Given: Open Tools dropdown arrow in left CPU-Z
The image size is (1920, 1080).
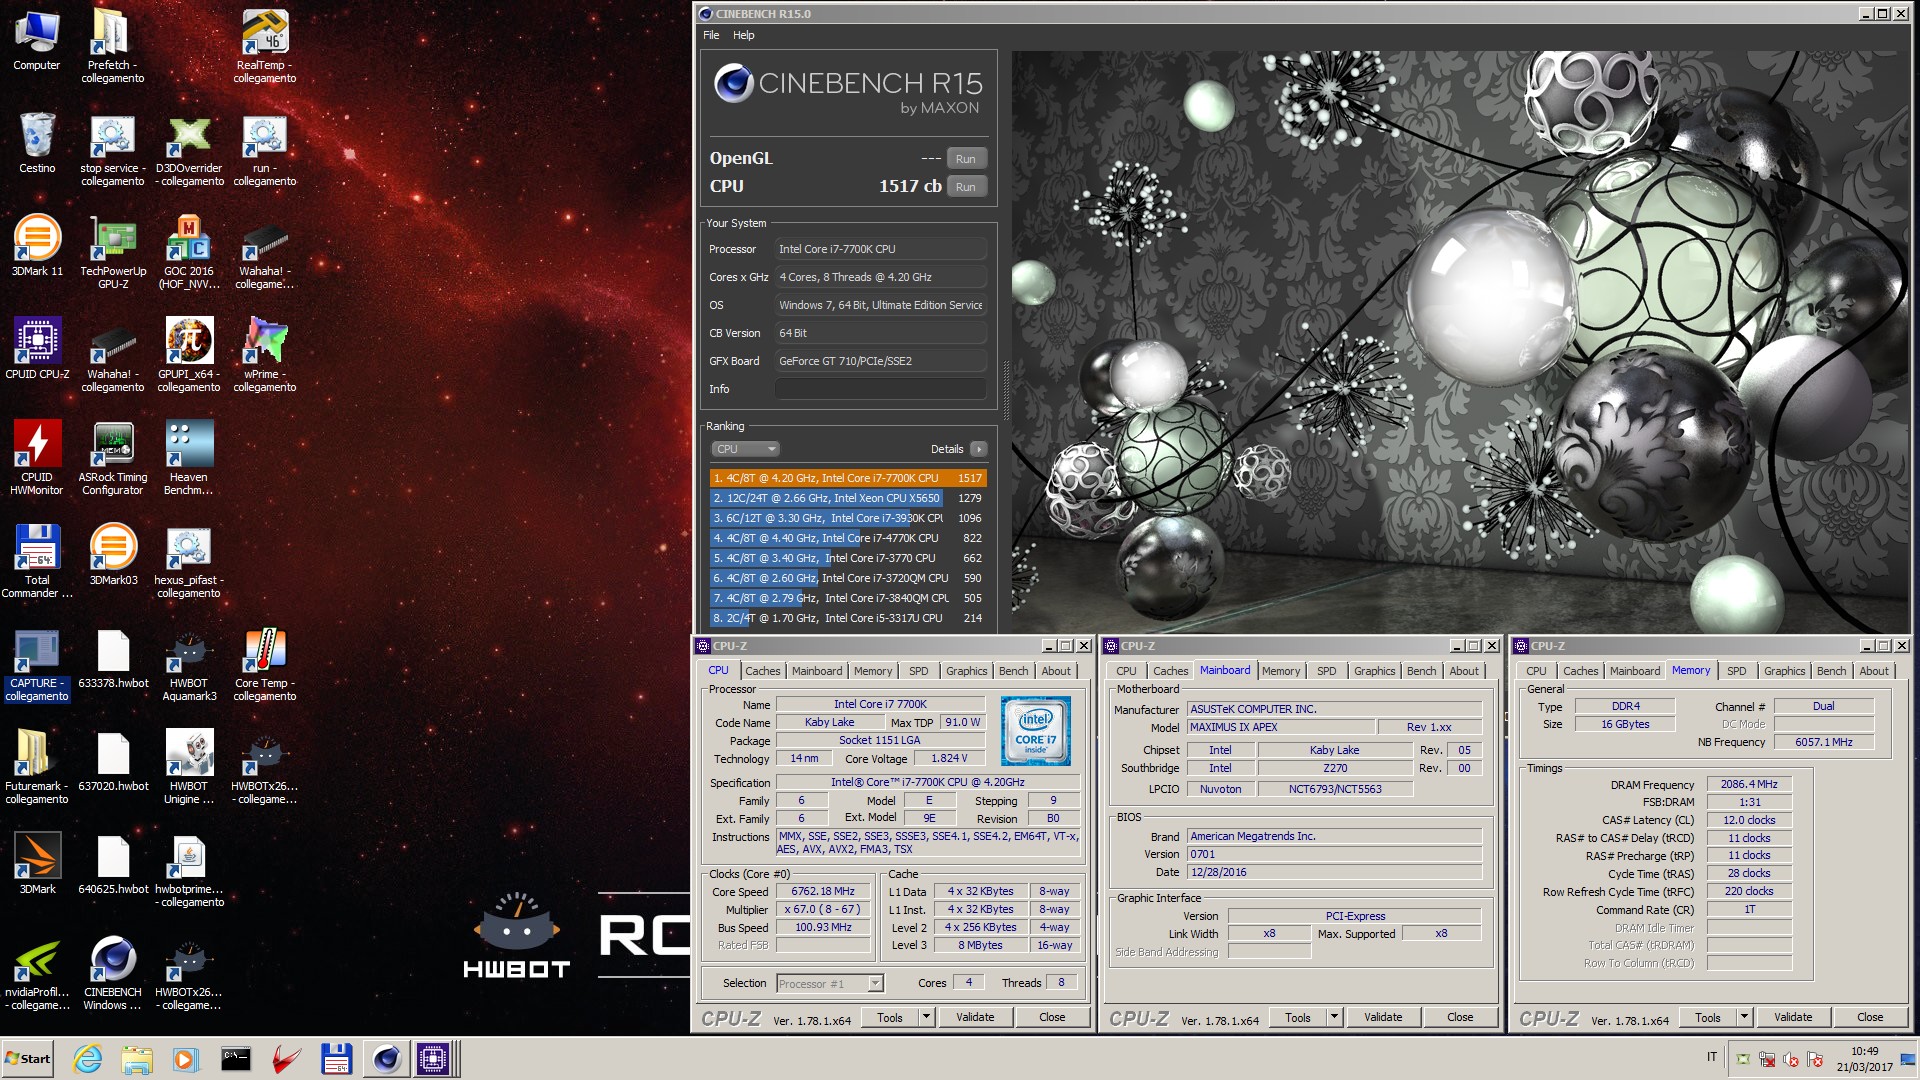Looking at the screenshot, I should click(926, 1017).
